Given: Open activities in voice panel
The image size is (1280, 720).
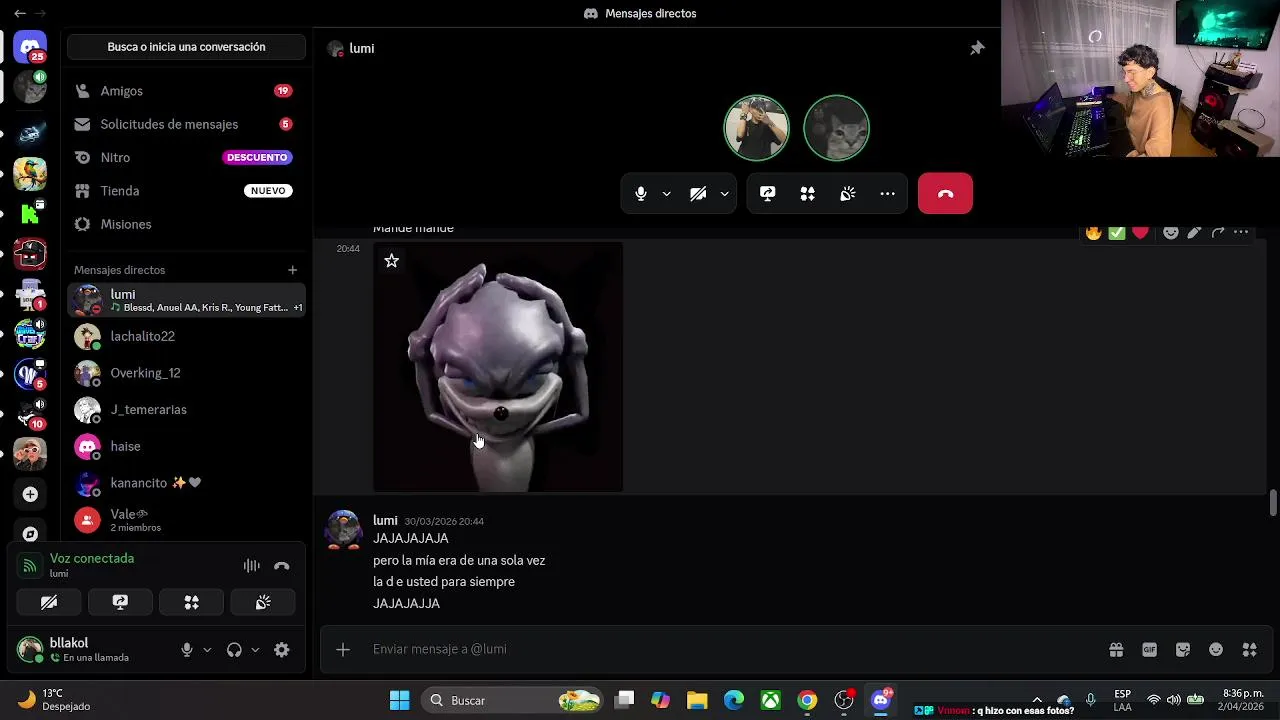Looking at the screenshot, I should tap(191, 602).
